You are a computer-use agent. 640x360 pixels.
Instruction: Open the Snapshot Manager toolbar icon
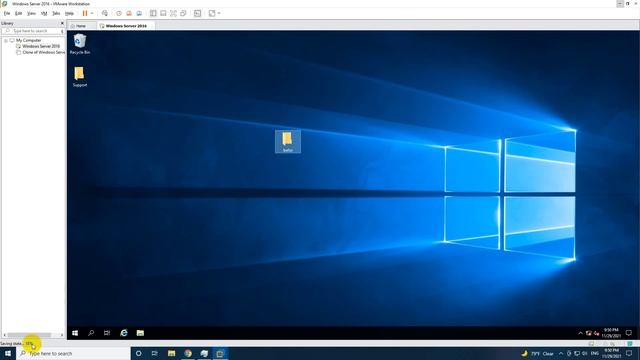tap(139, 13)
